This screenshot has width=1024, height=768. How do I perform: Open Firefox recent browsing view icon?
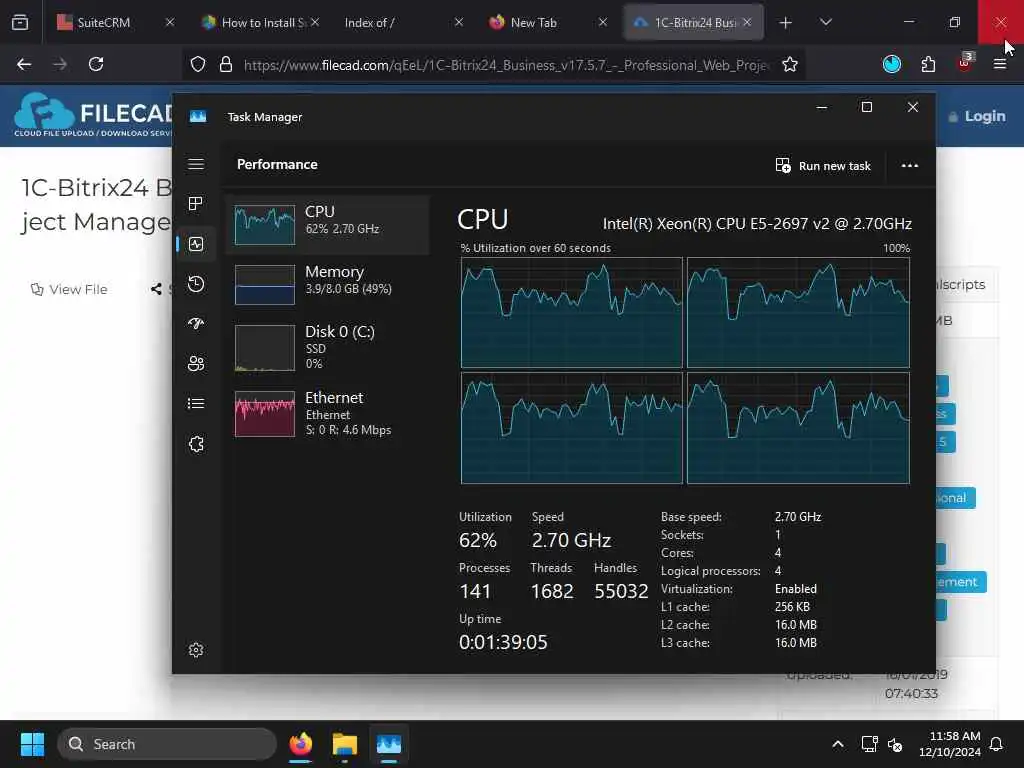point(20,22)
